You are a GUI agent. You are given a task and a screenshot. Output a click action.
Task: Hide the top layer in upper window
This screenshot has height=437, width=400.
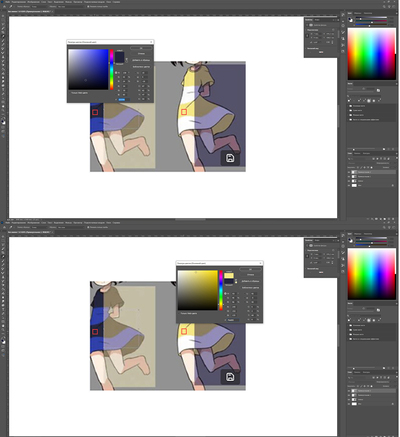tap(349, 172)
